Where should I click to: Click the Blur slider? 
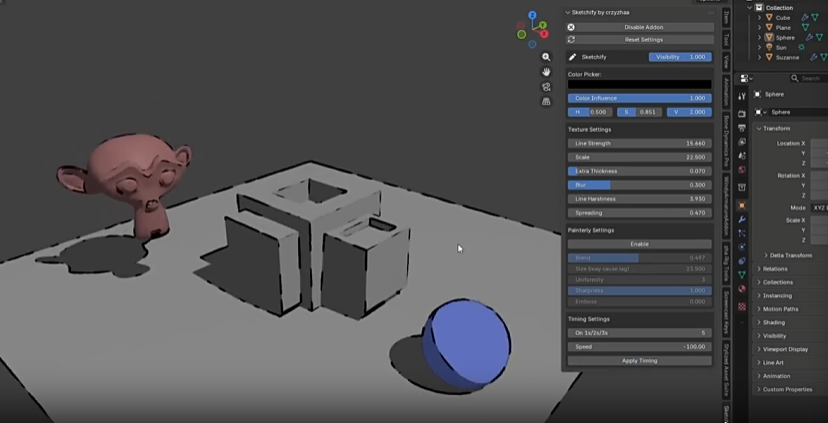click(x=640, y=185)
